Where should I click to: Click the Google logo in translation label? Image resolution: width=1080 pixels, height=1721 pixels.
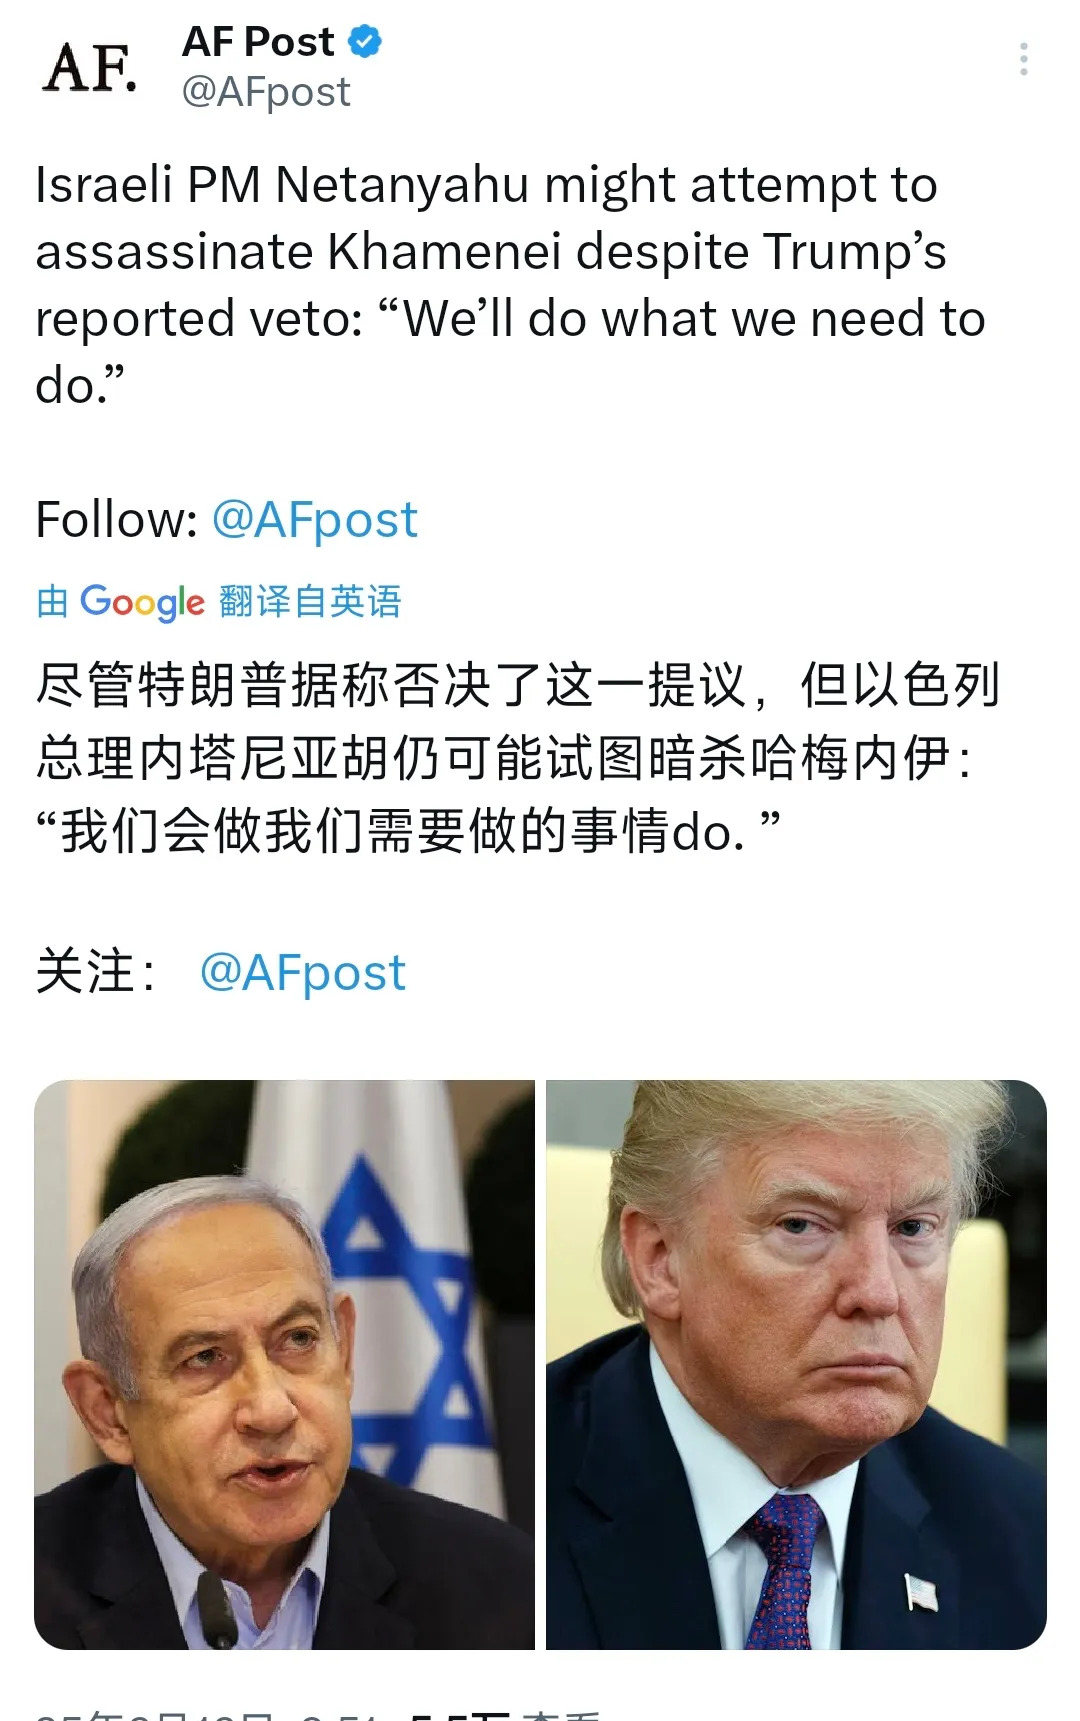142,602
